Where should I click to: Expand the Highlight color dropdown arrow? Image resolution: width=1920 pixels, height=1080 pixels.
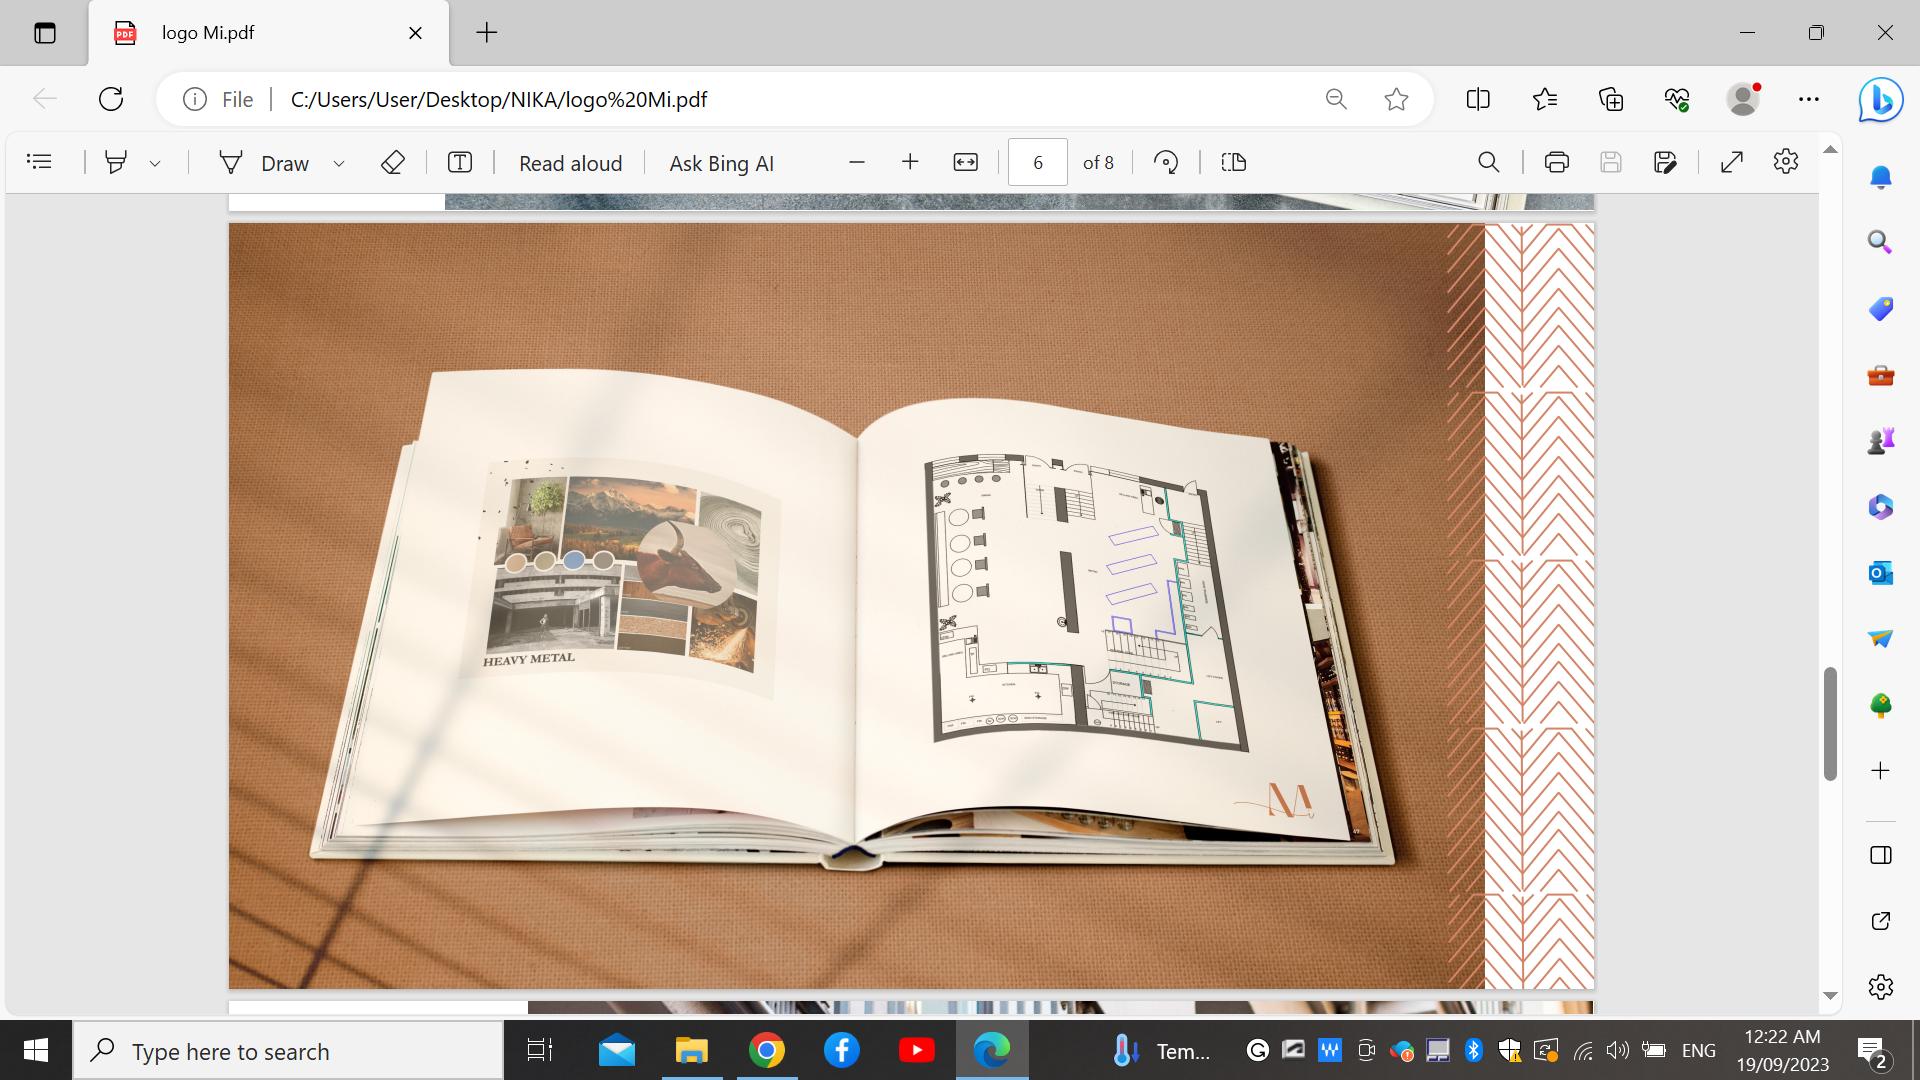[155, 163]
